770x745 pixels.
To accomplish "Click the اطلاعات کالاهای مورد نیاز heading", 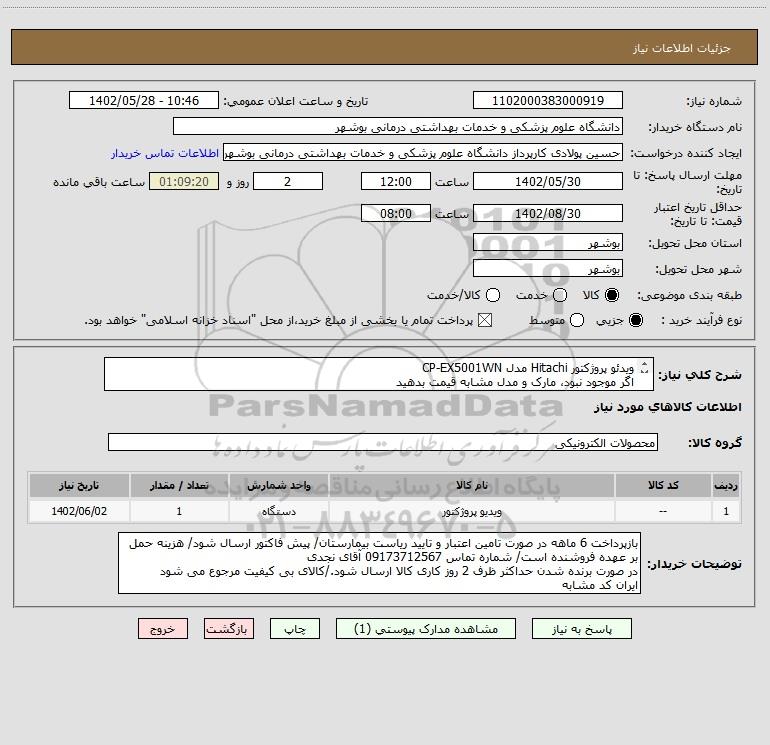I will 667,407.
